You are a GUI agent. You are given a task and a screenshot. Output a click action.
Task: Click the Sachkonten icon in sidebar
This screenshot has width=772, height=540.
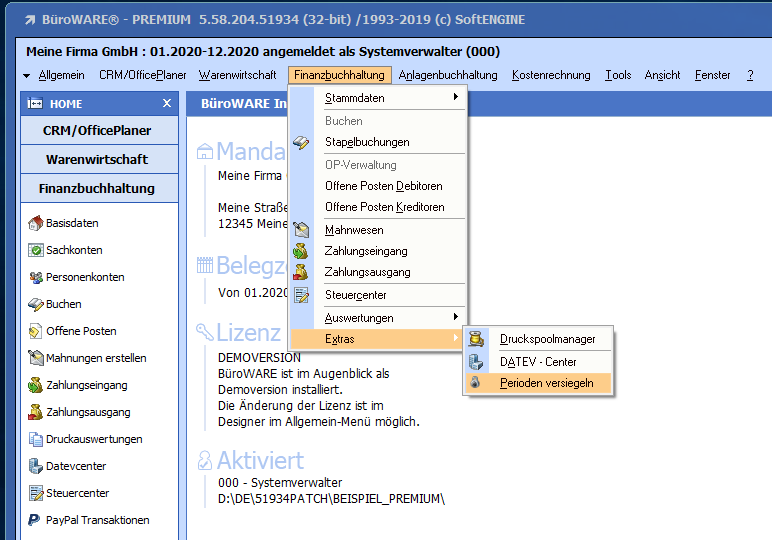click(35, 250)
